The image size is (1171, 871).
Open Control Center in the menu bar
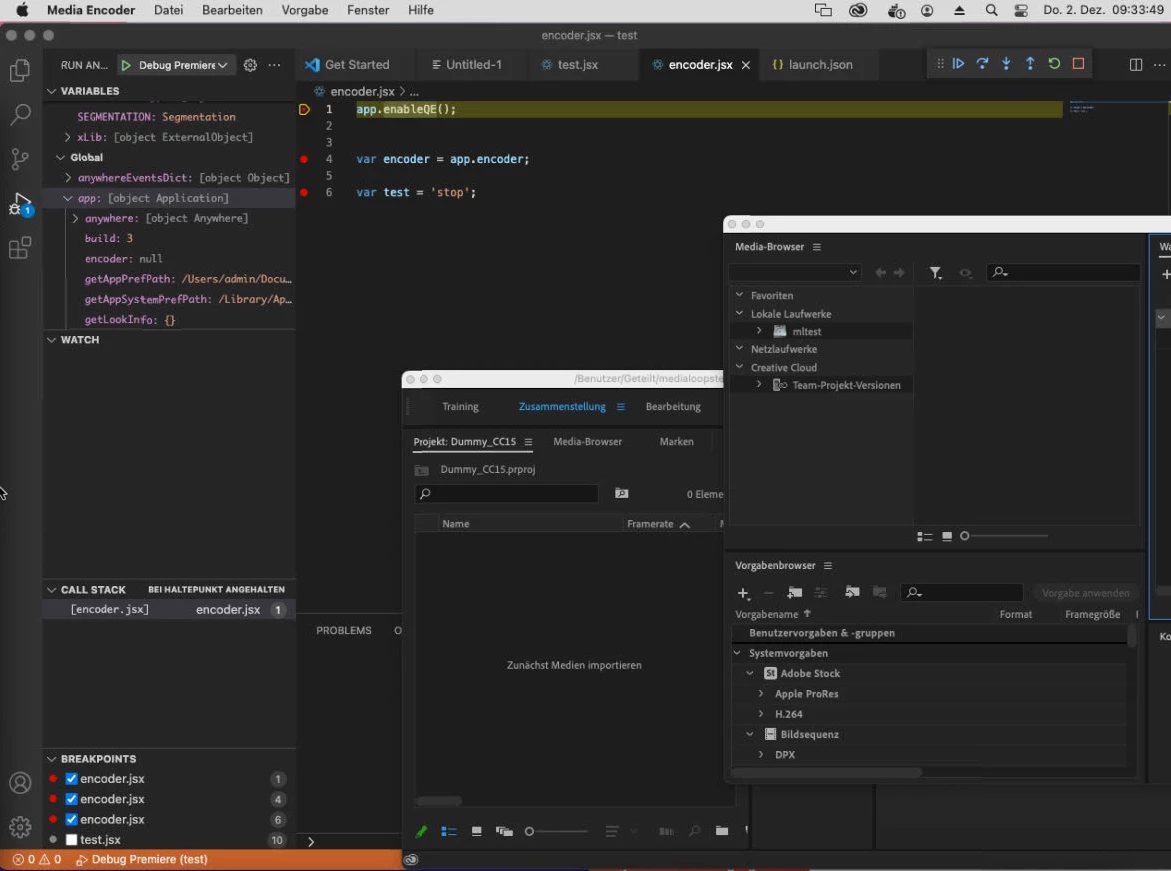(x=1020, y=10)
